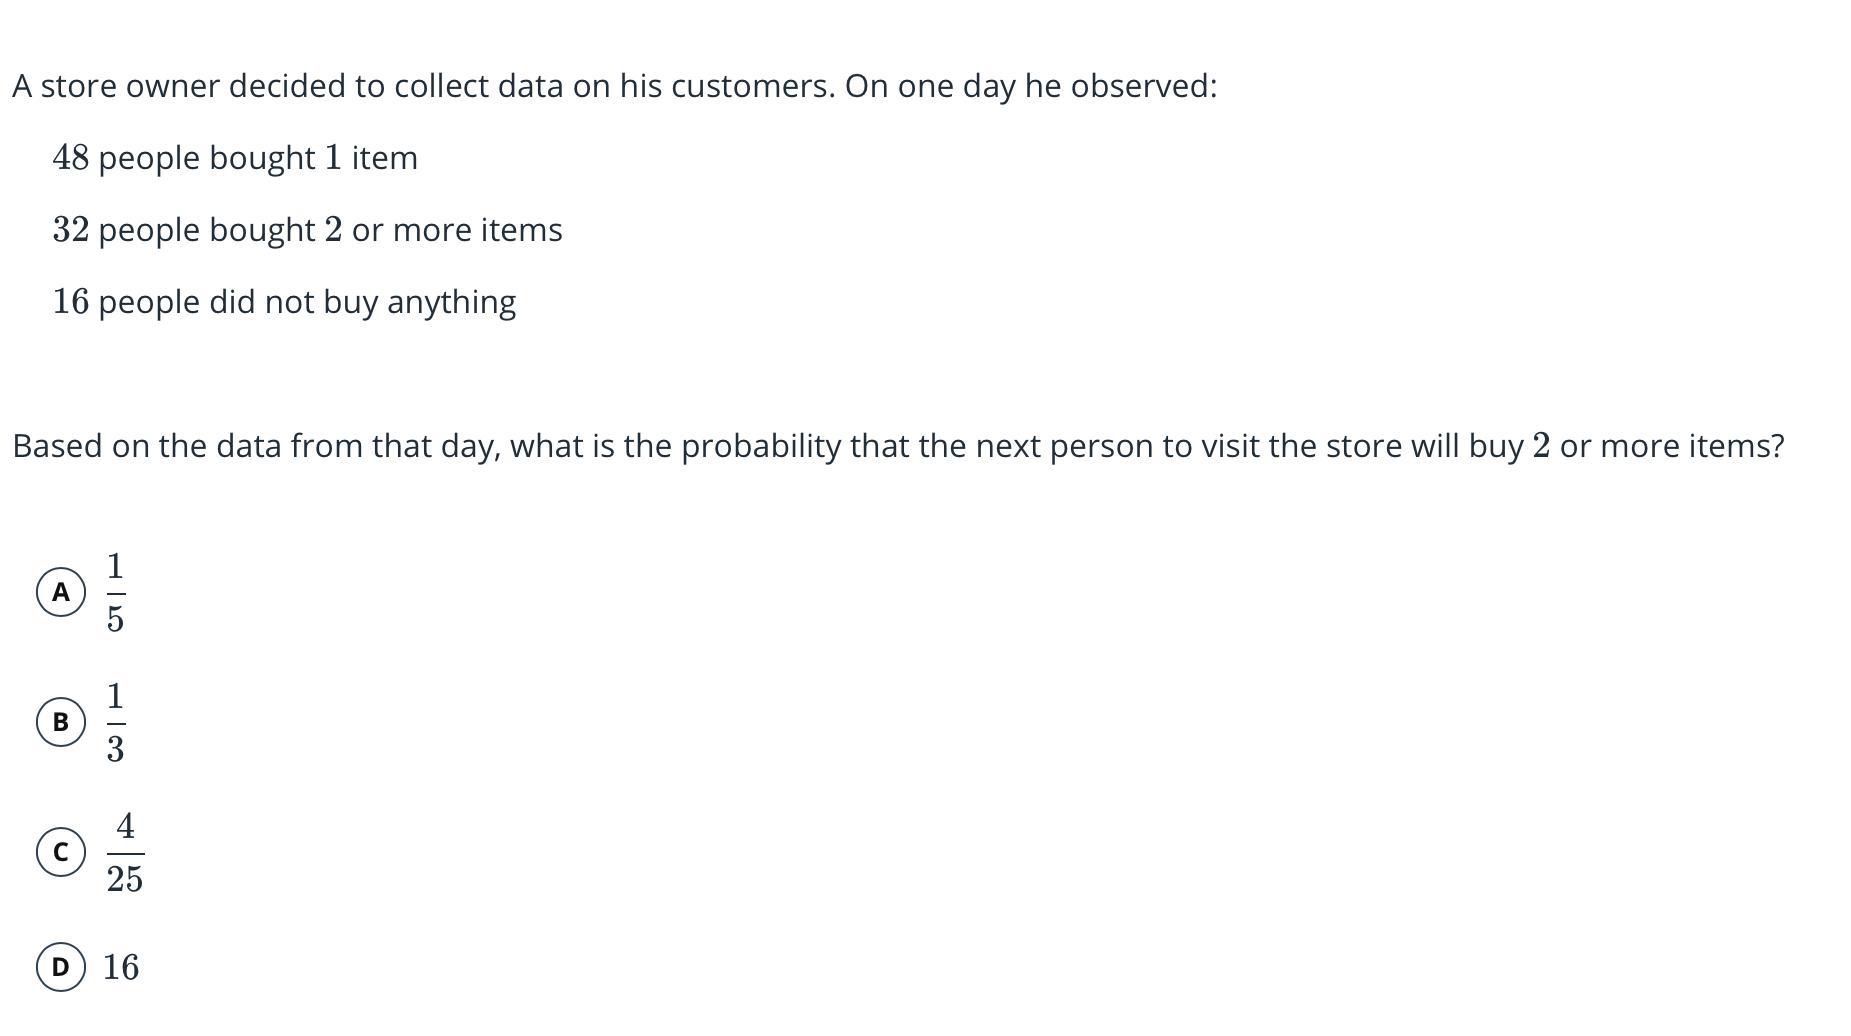
Task: Mark the option D circle
Action: click(x=61, y=967)
